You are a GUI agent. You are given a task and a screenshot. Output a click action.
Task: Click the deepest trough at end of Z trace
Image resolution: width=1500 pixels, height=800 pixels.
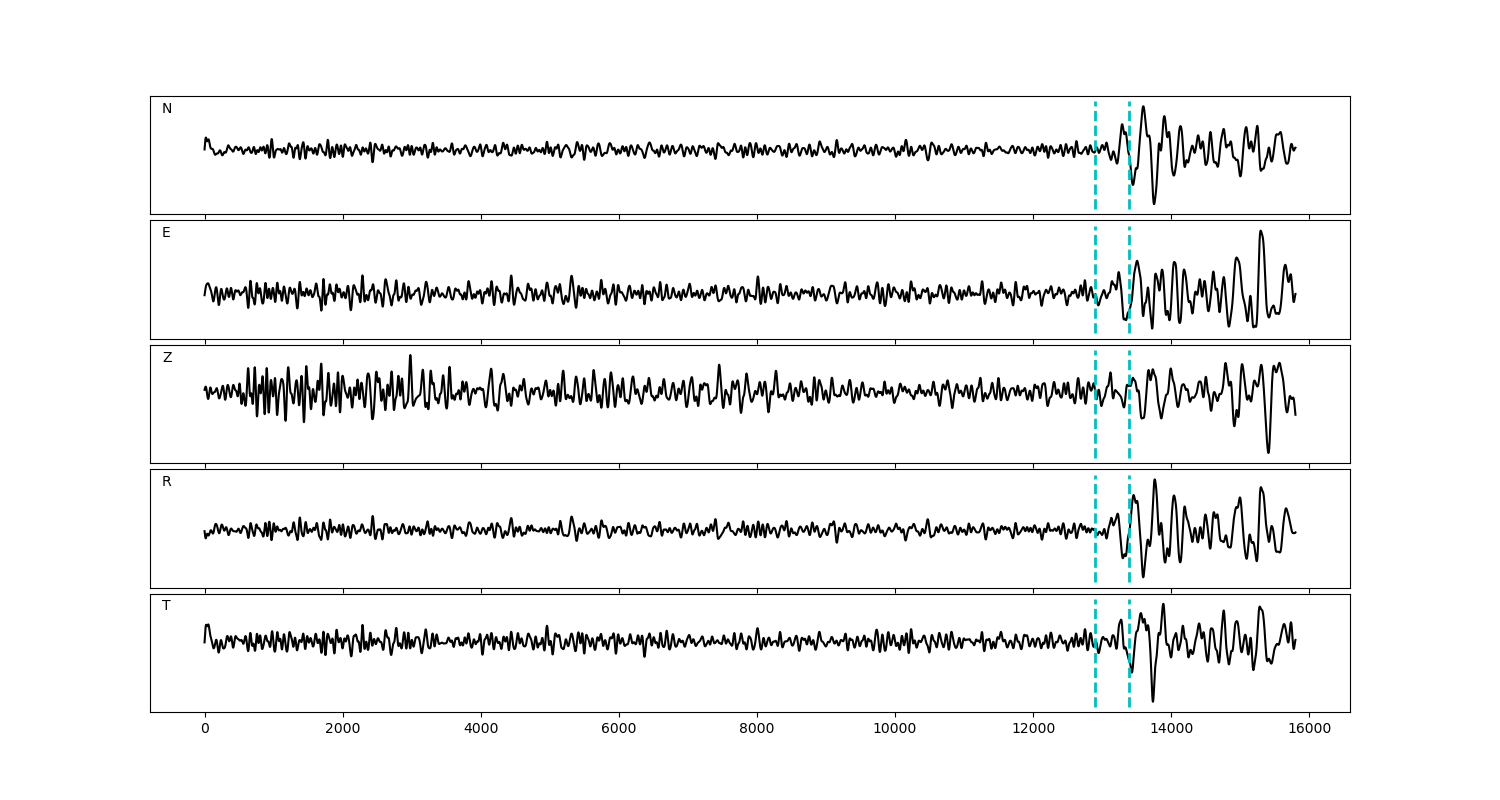tap(1268, 452)
